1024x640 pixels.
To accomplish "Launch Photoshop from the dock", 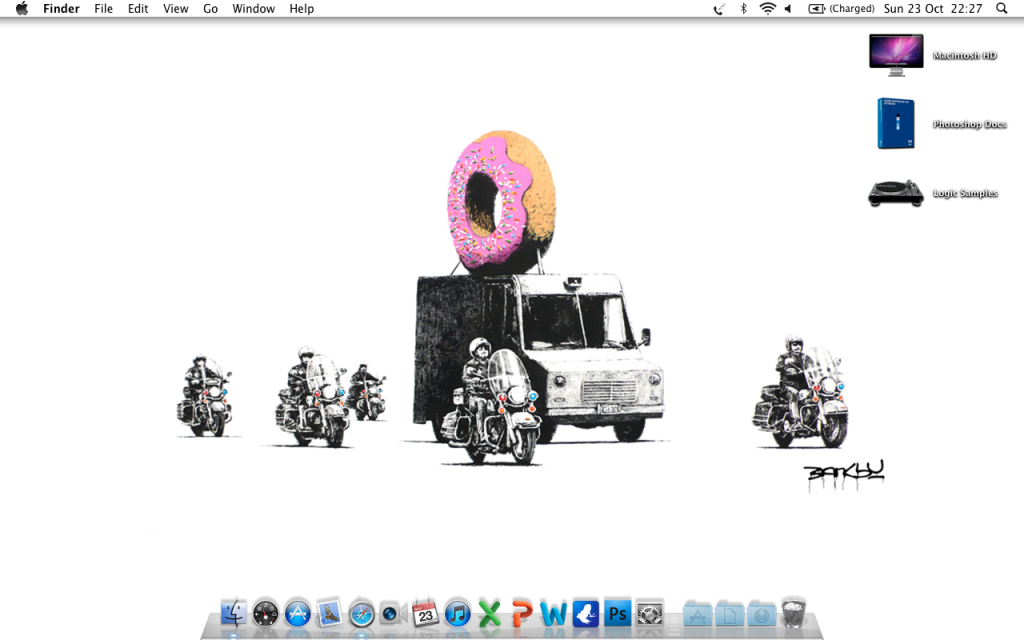I will (617, 614).
